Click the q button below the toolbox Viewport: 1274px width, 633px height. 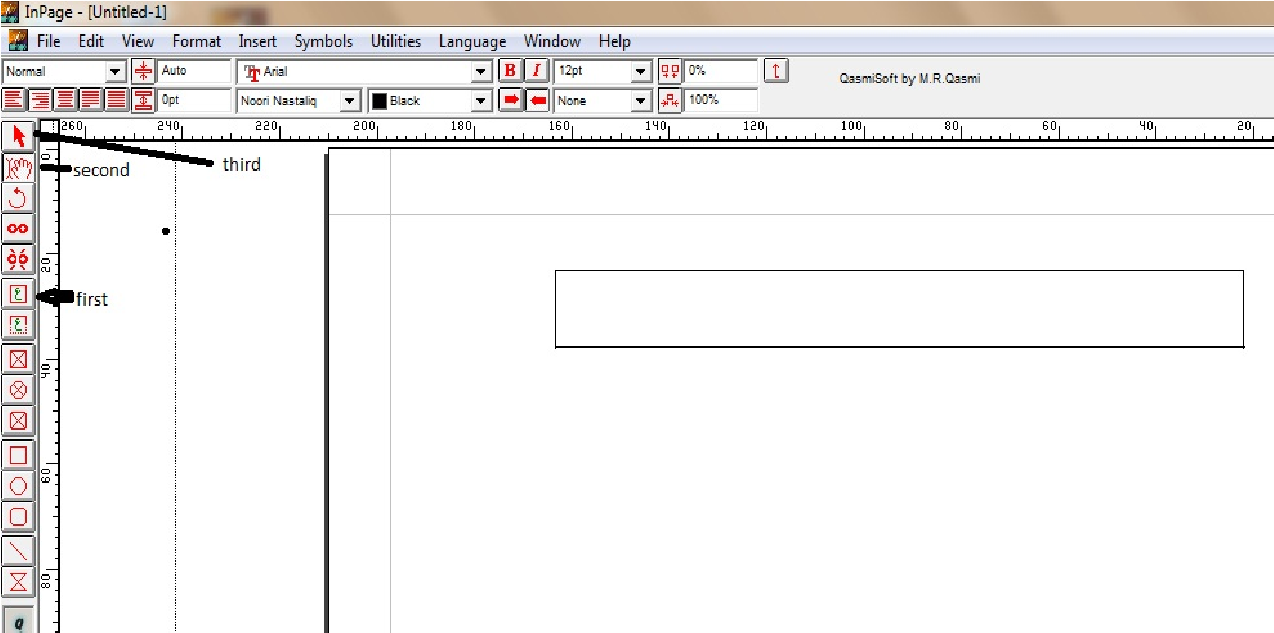(18, 619)
